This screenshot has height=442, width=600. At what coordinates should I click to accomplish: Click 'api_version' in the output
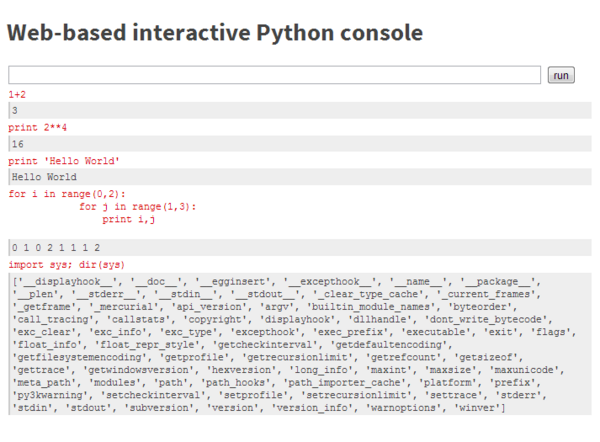209,307
